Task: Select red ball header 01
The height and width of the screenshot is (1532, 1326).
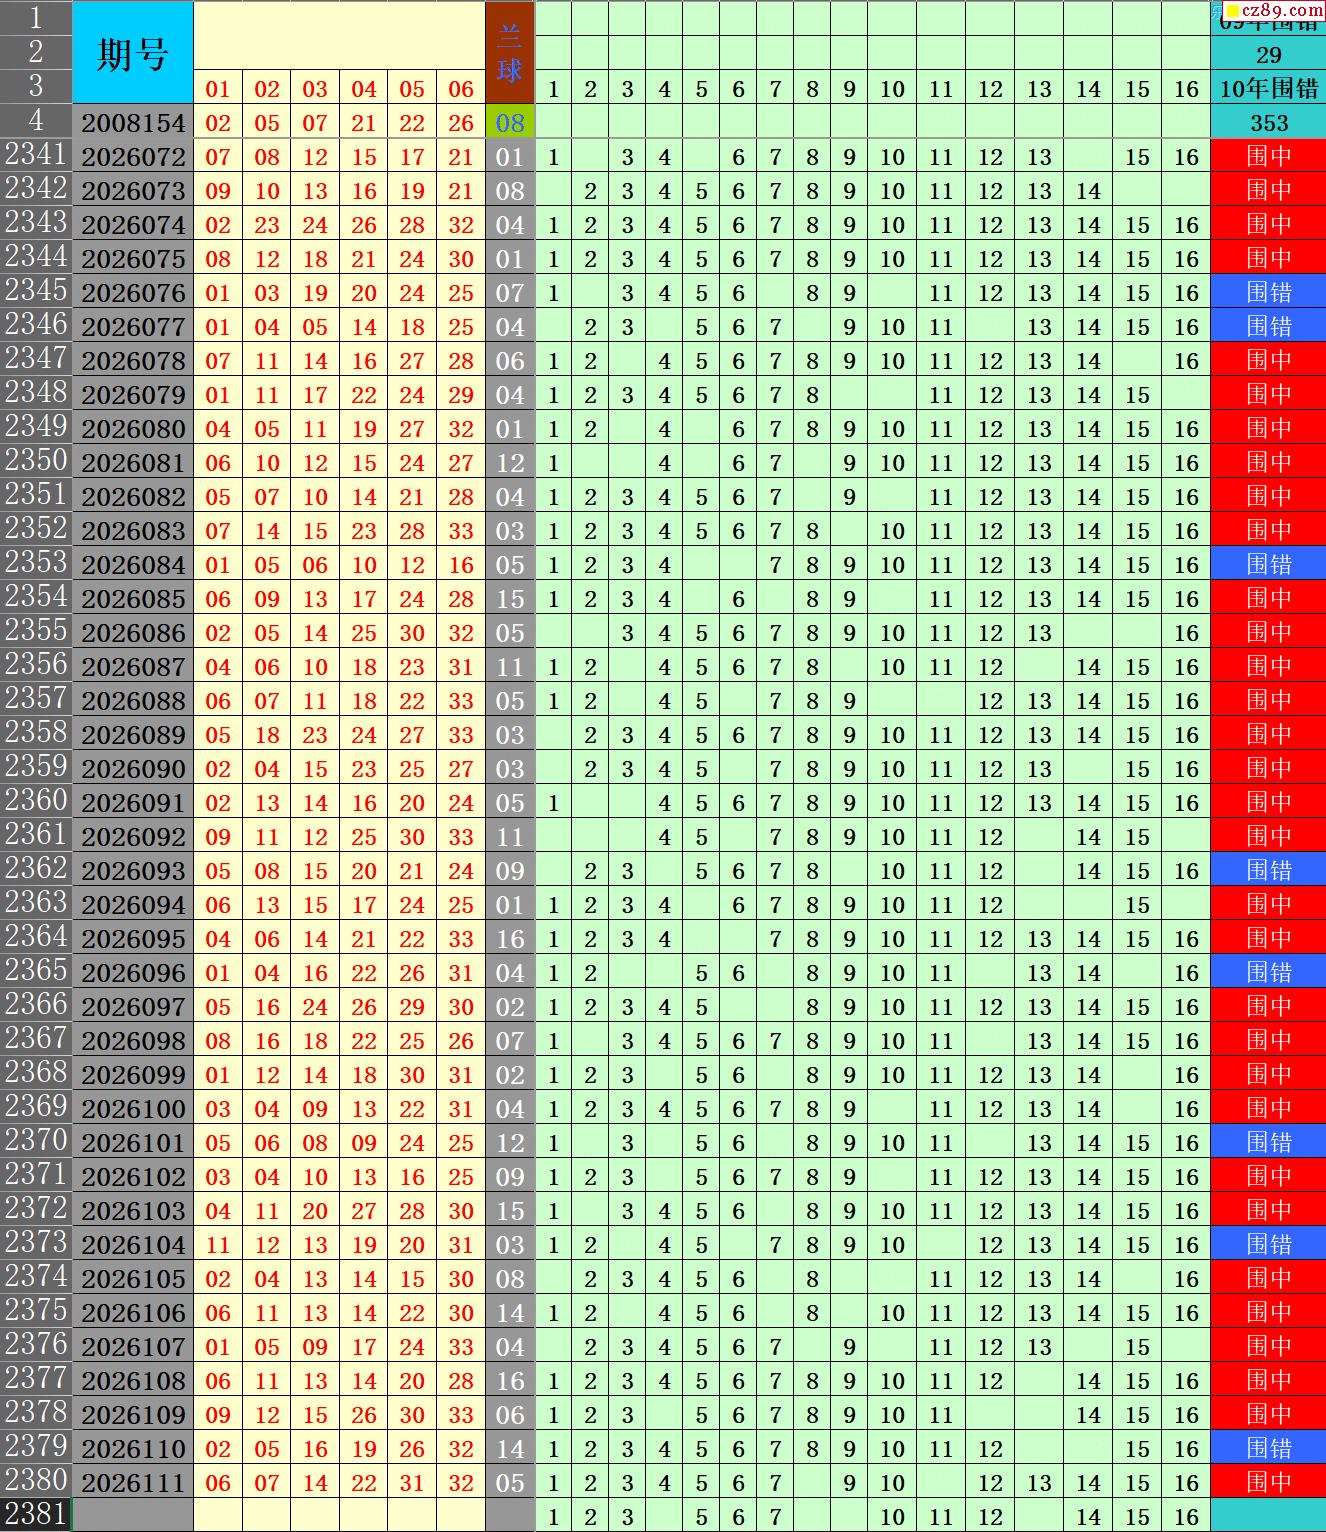Action: tap(218, 89)
